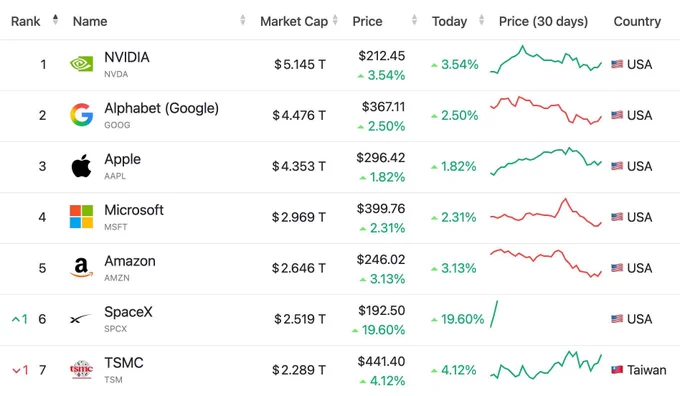Sort by Today column arrows
Image resolution: width=680 pixels, height=396 pixels.
point(481,20)
